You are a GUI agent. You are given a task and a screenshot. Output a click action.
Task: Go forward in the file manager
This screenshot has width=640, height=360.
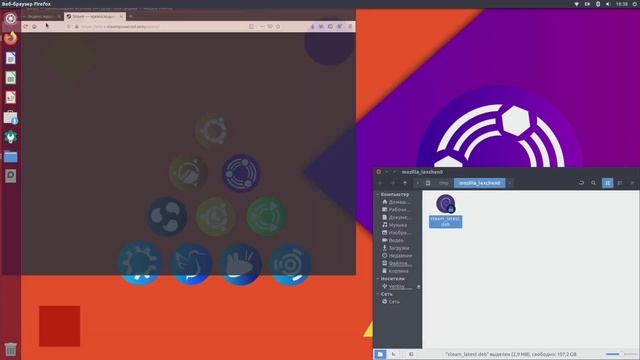click(x=393, y=183)
